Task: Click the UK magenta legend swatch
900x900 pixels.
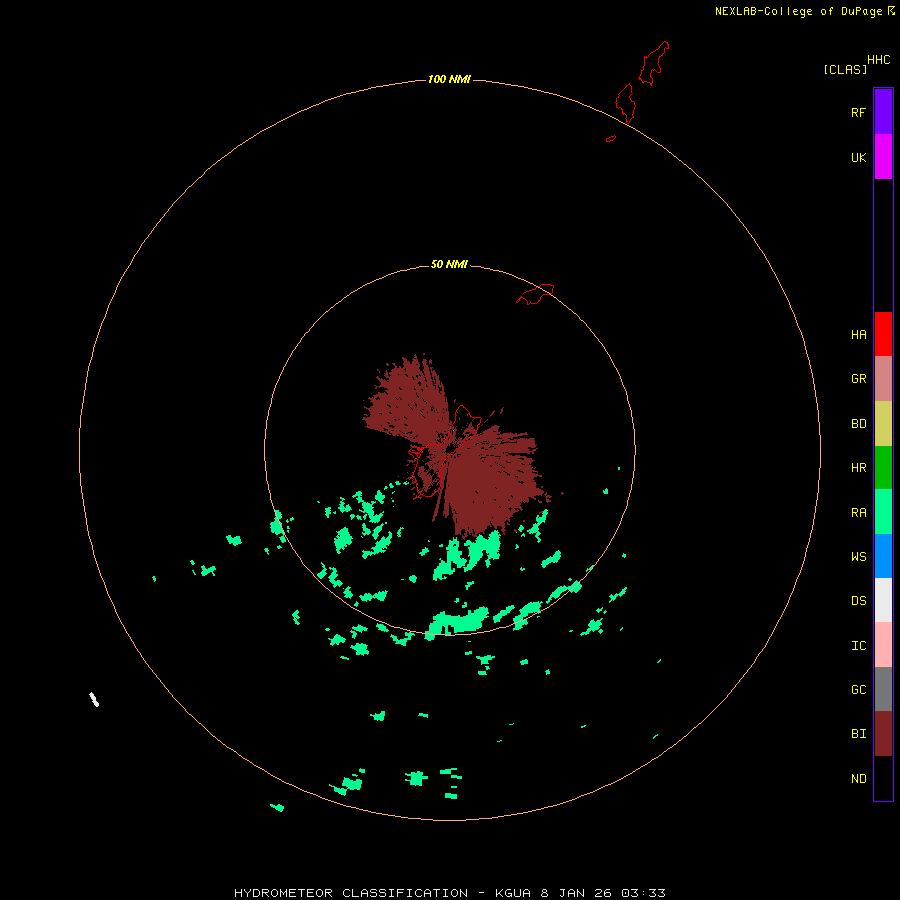Action: tap(883, 157)
